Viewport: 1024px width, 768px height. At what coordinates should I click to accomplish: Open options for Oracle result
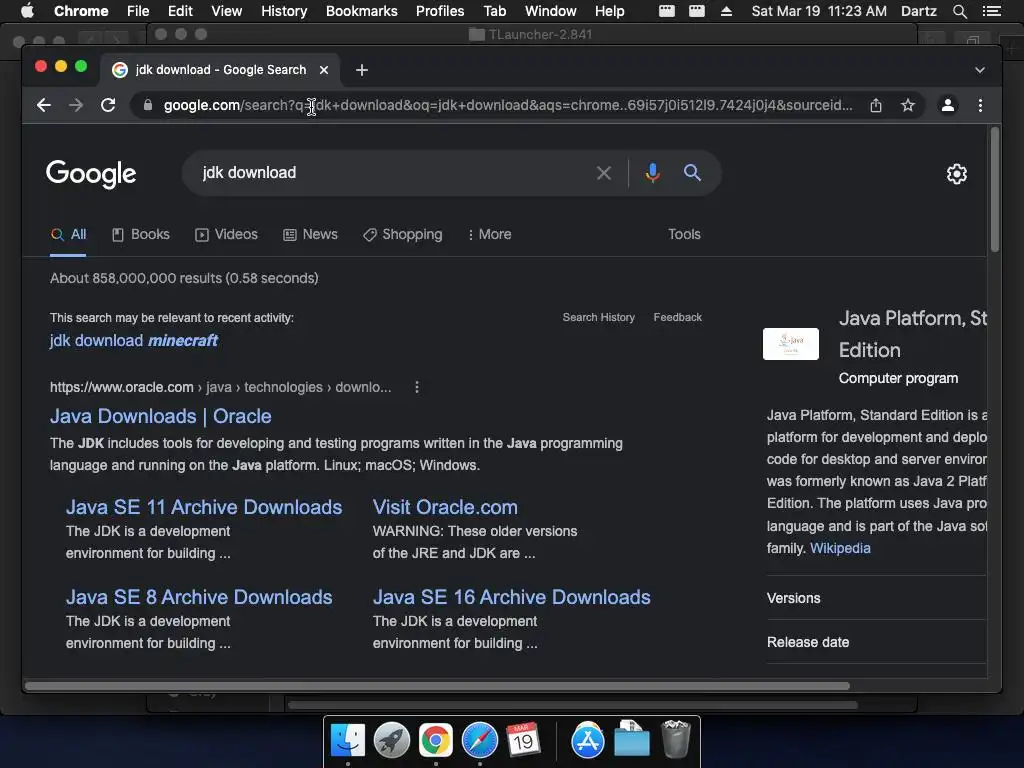[417, 387]
